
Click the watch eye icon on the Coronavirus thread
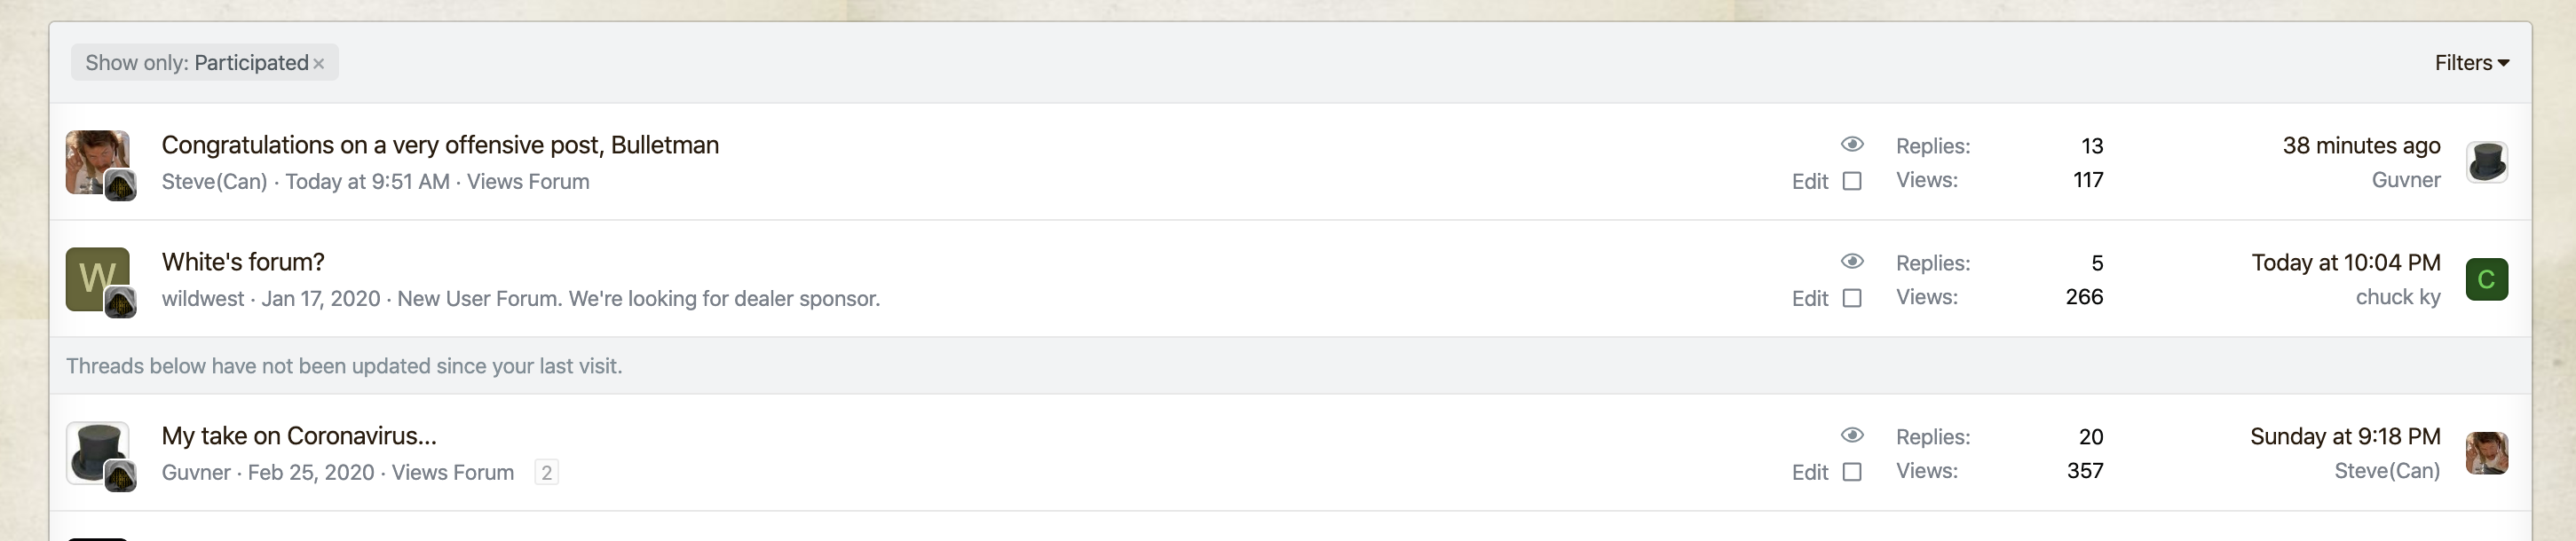pyautogui.click(x=1852, y=435)
